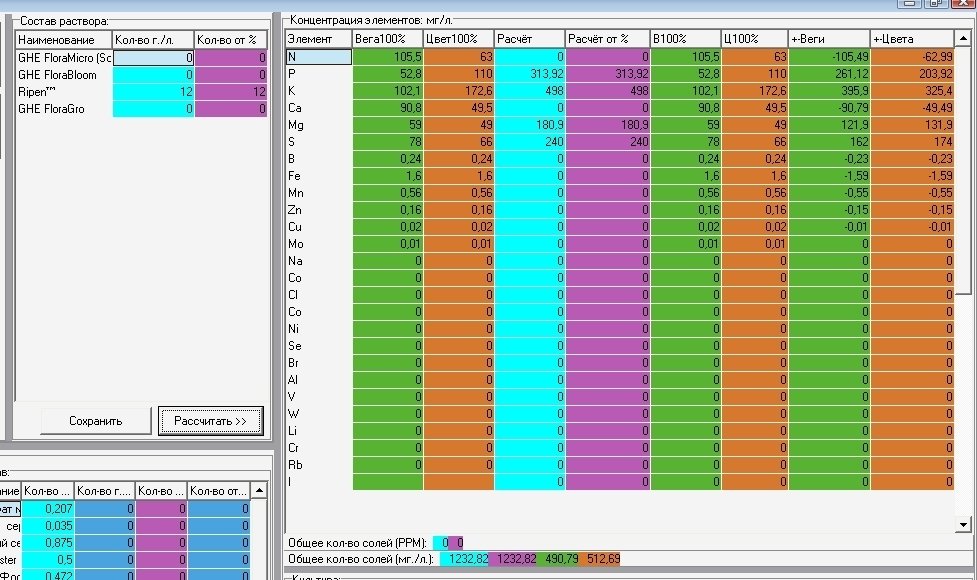Click the GHE FloraGro percent cell
This screenshot has height=580, width=977.
[x=231, y=108]
